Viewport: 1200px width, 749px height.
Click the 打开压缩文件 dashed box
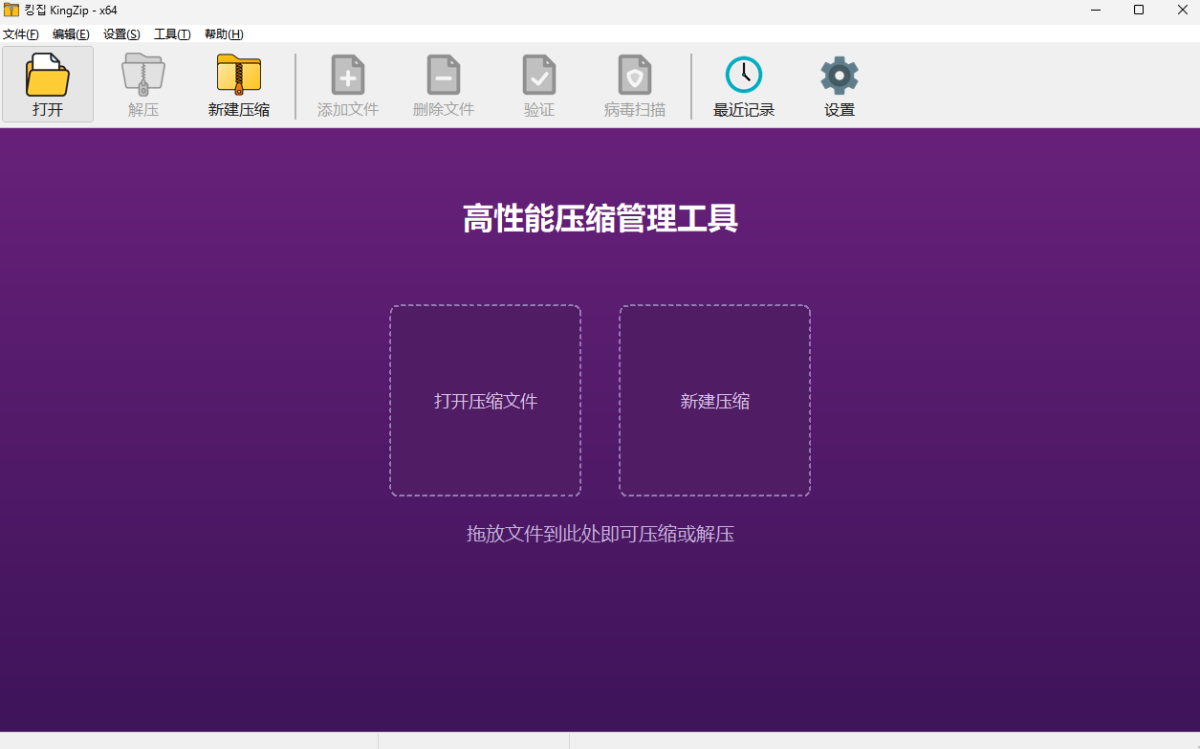click(486, 401)
